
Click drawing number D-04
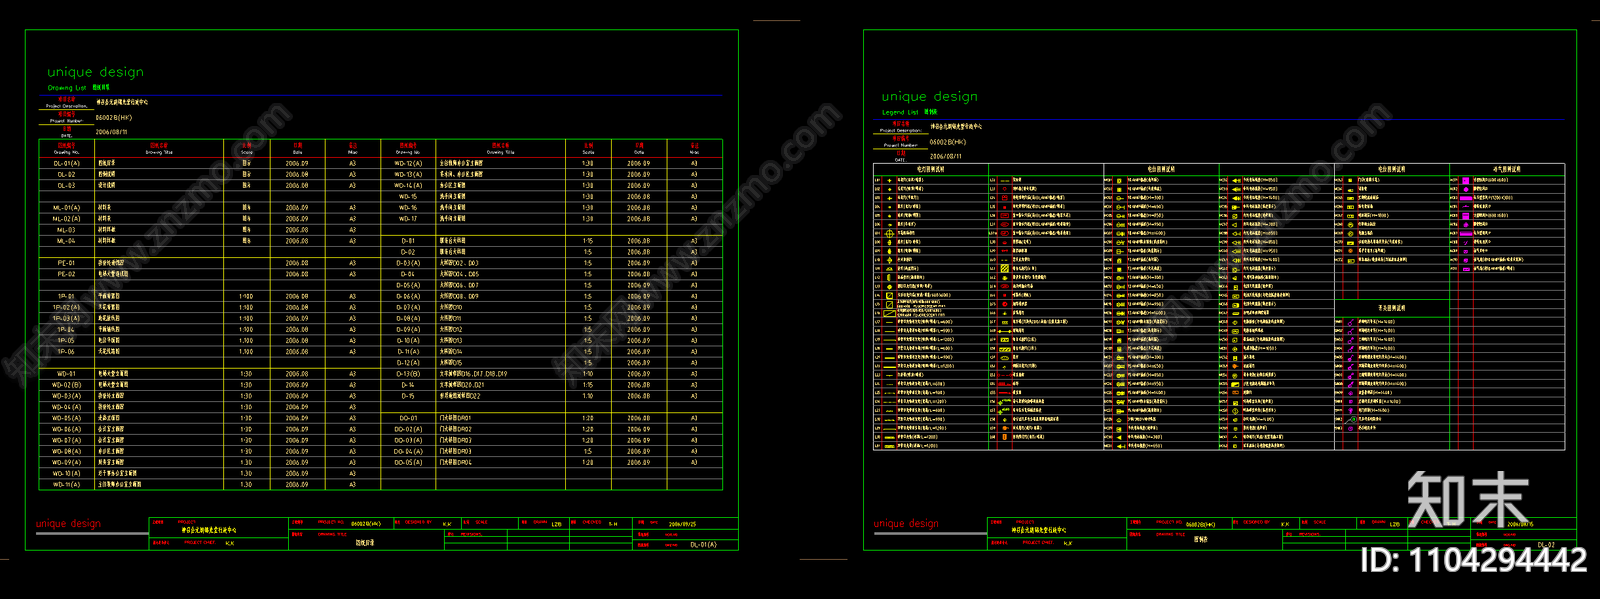click(408, 274)
